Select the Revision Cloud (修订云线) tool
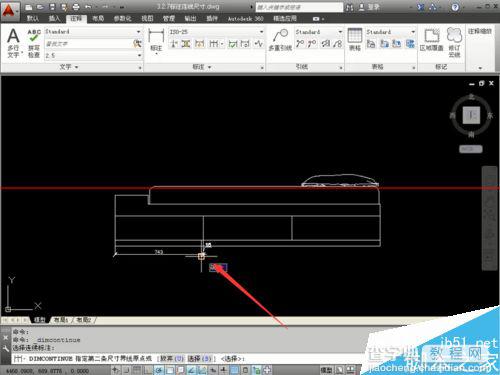500x375 pixels. pos(454,42)
